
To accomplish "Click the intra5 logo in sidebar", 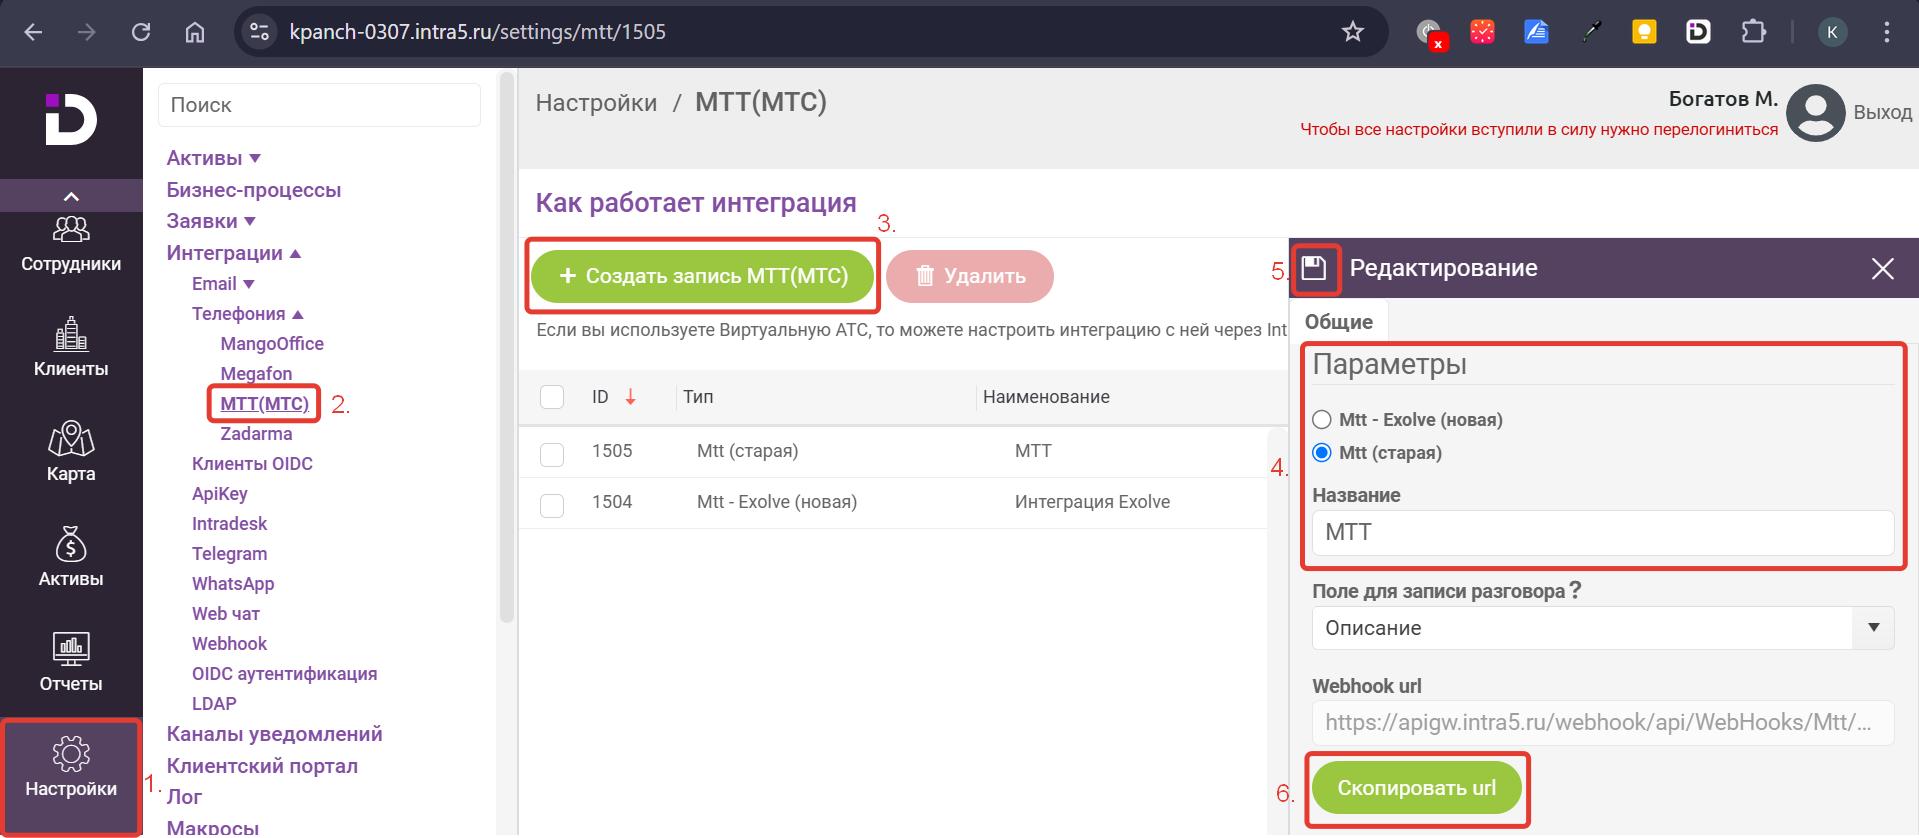I will (x=71, y=120).
